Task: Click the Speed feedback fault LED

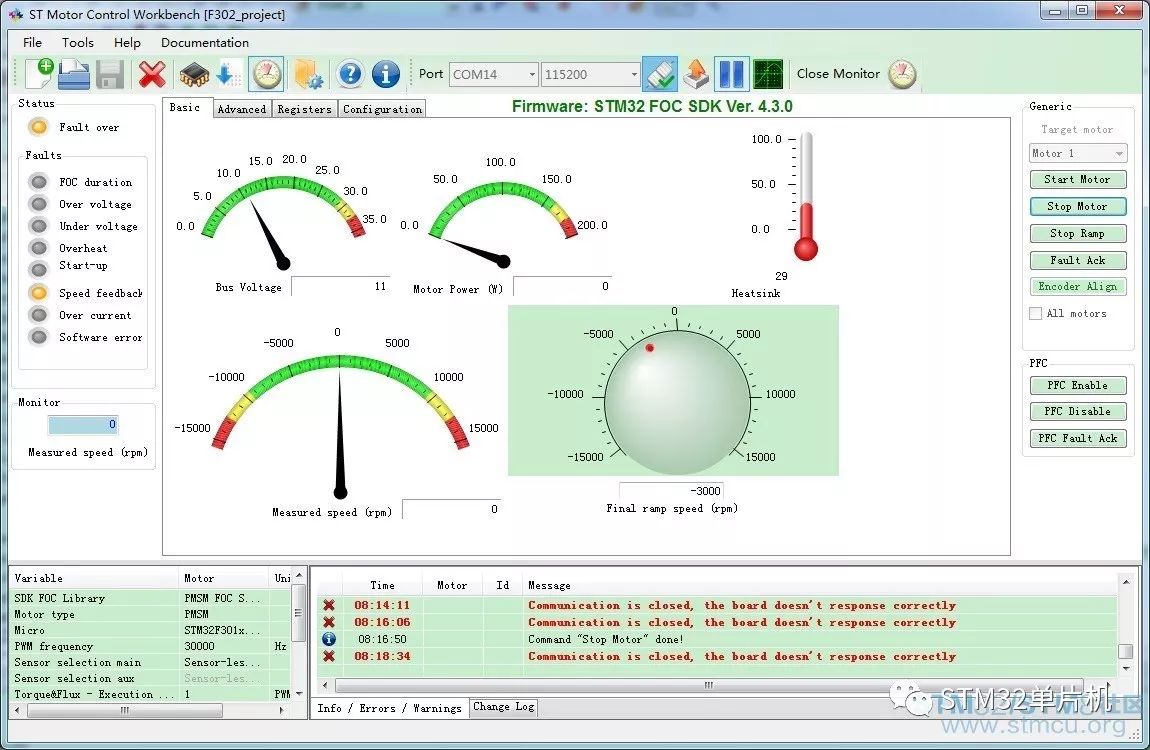Action: coord(38,293)
